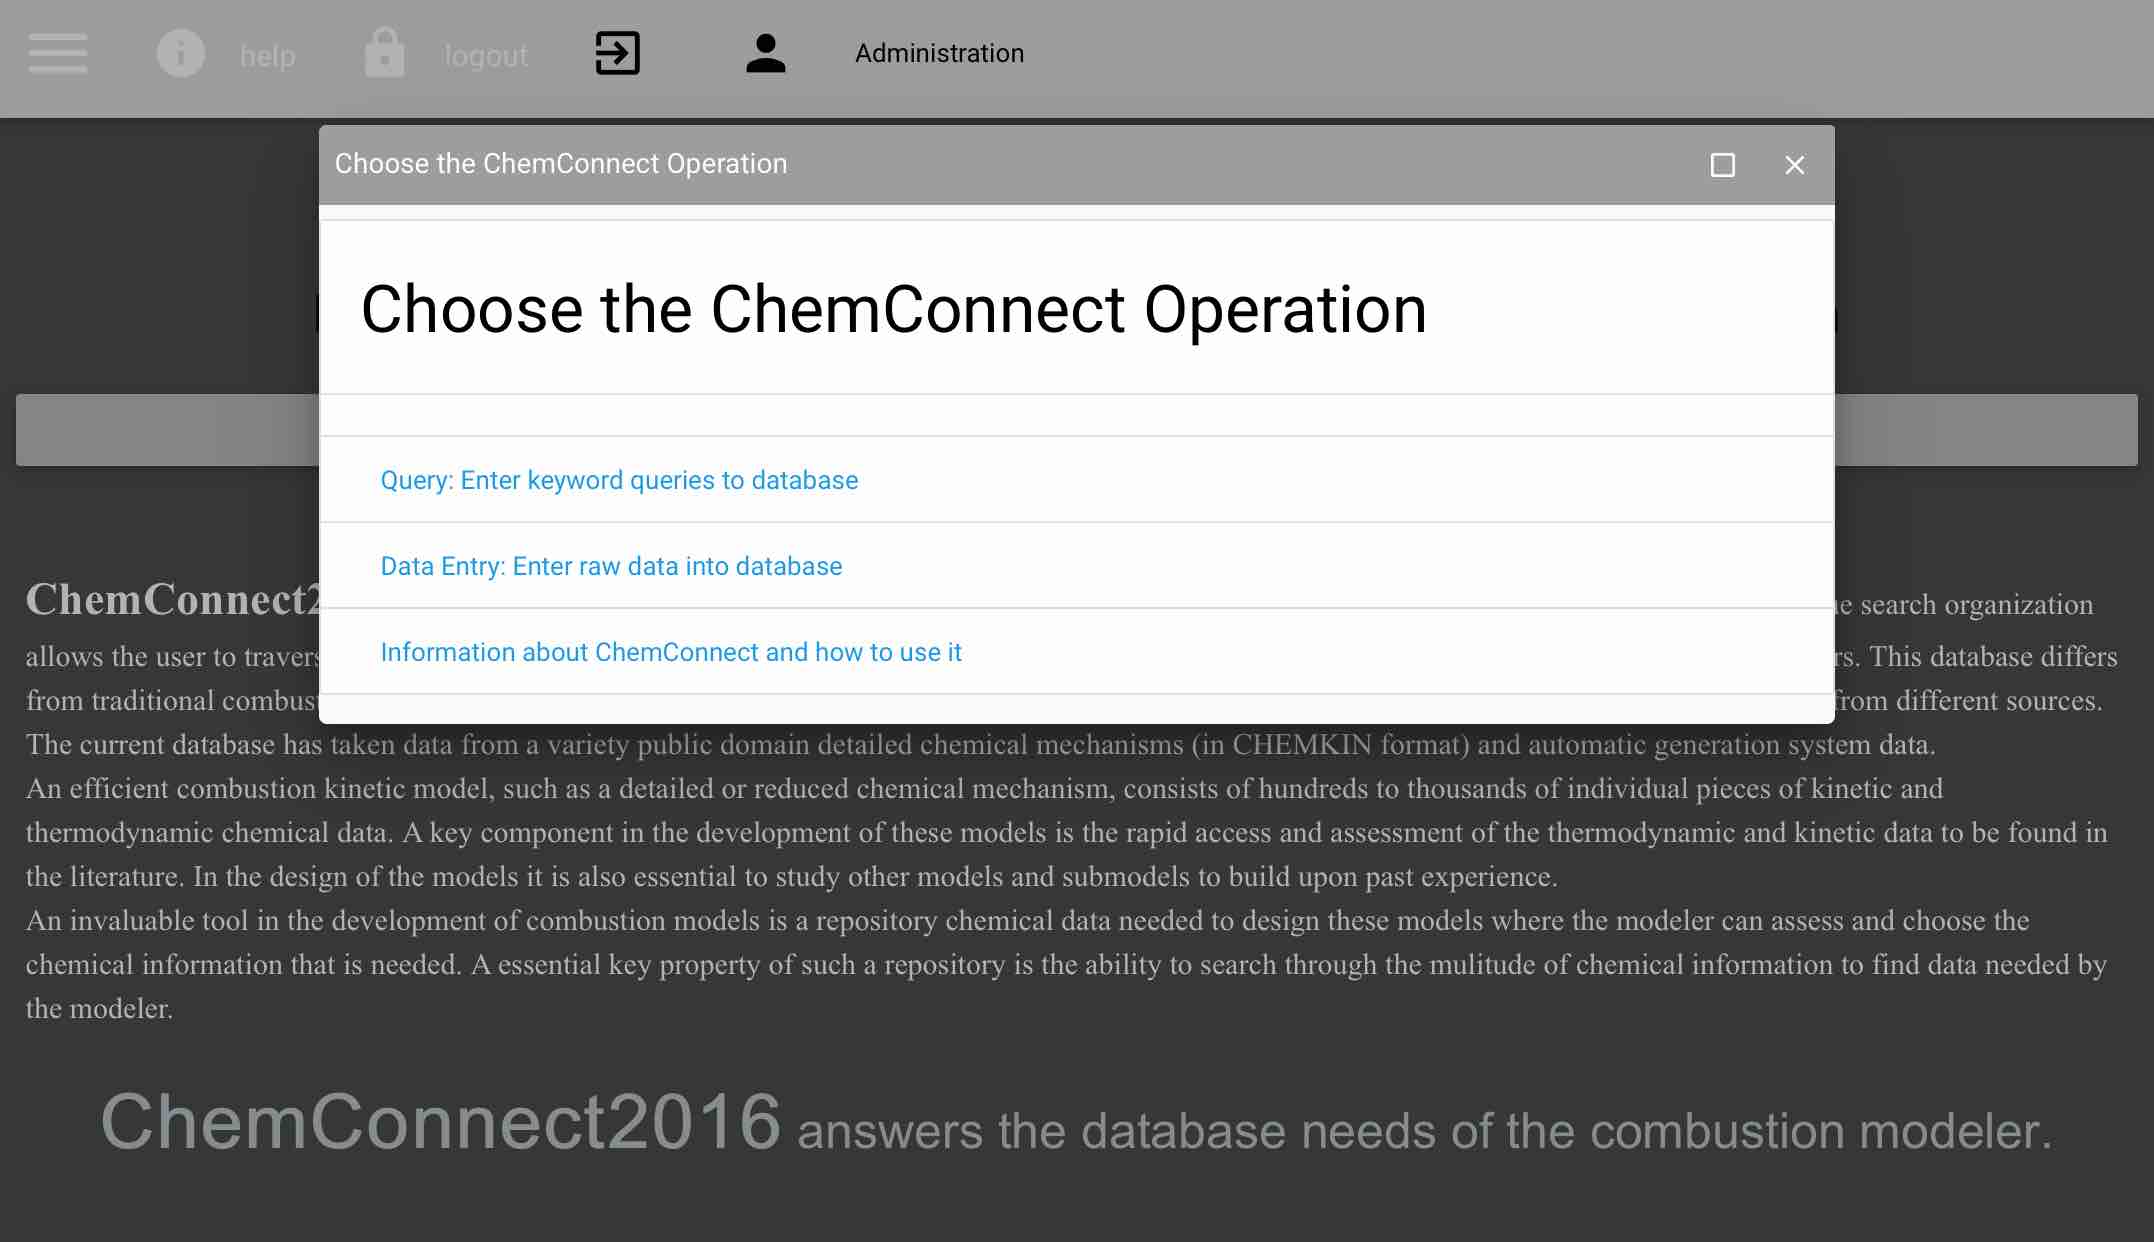Click the padlock logout icon
Viewport: 2154px width, 1242px height.
[385, 54]
